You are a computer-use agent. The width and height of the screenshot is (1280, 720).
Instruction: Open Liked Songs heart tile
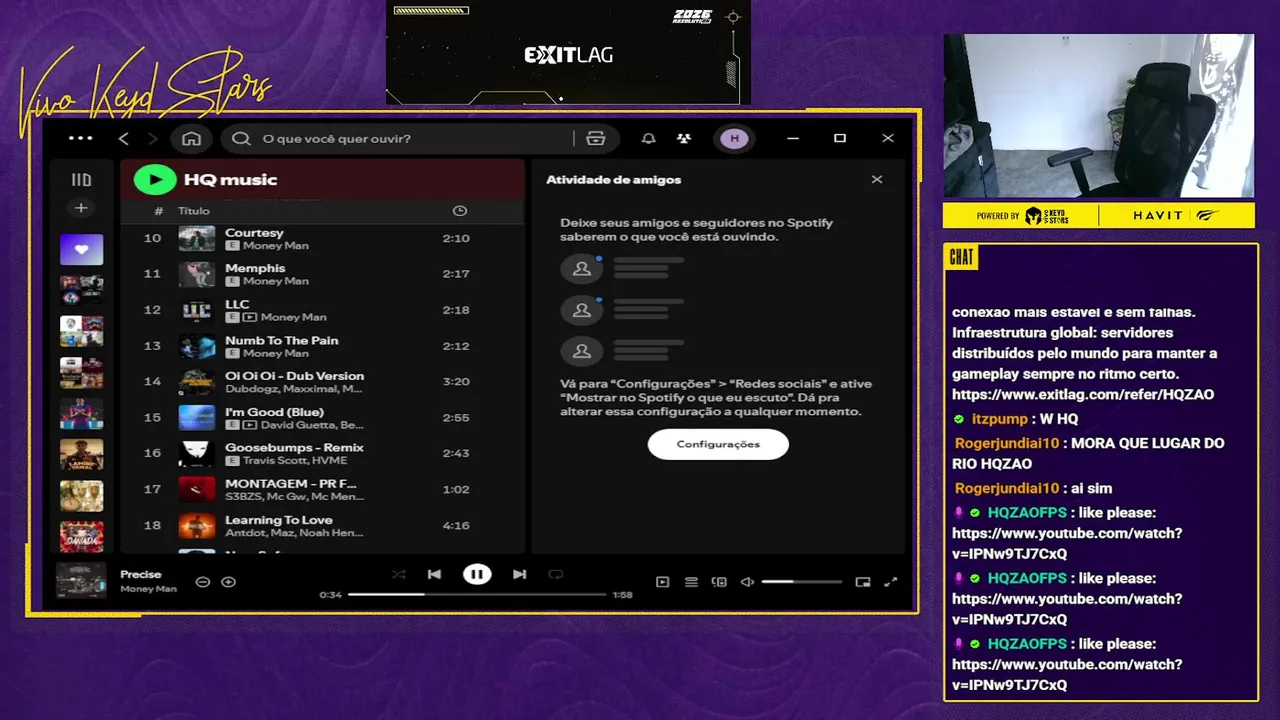[x=81, y=249]
